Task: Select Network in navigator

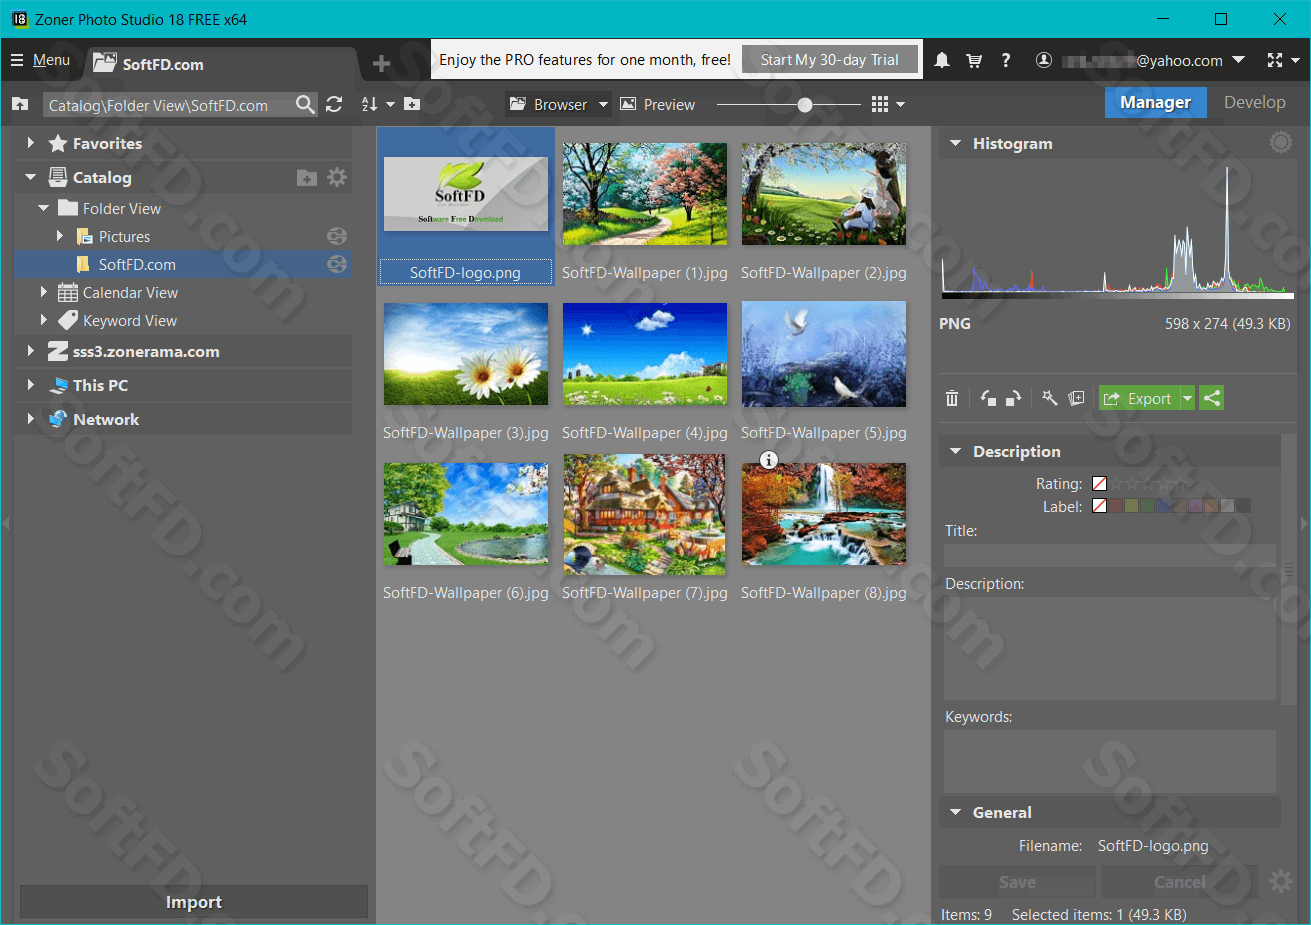Action: tap(106, 419)
